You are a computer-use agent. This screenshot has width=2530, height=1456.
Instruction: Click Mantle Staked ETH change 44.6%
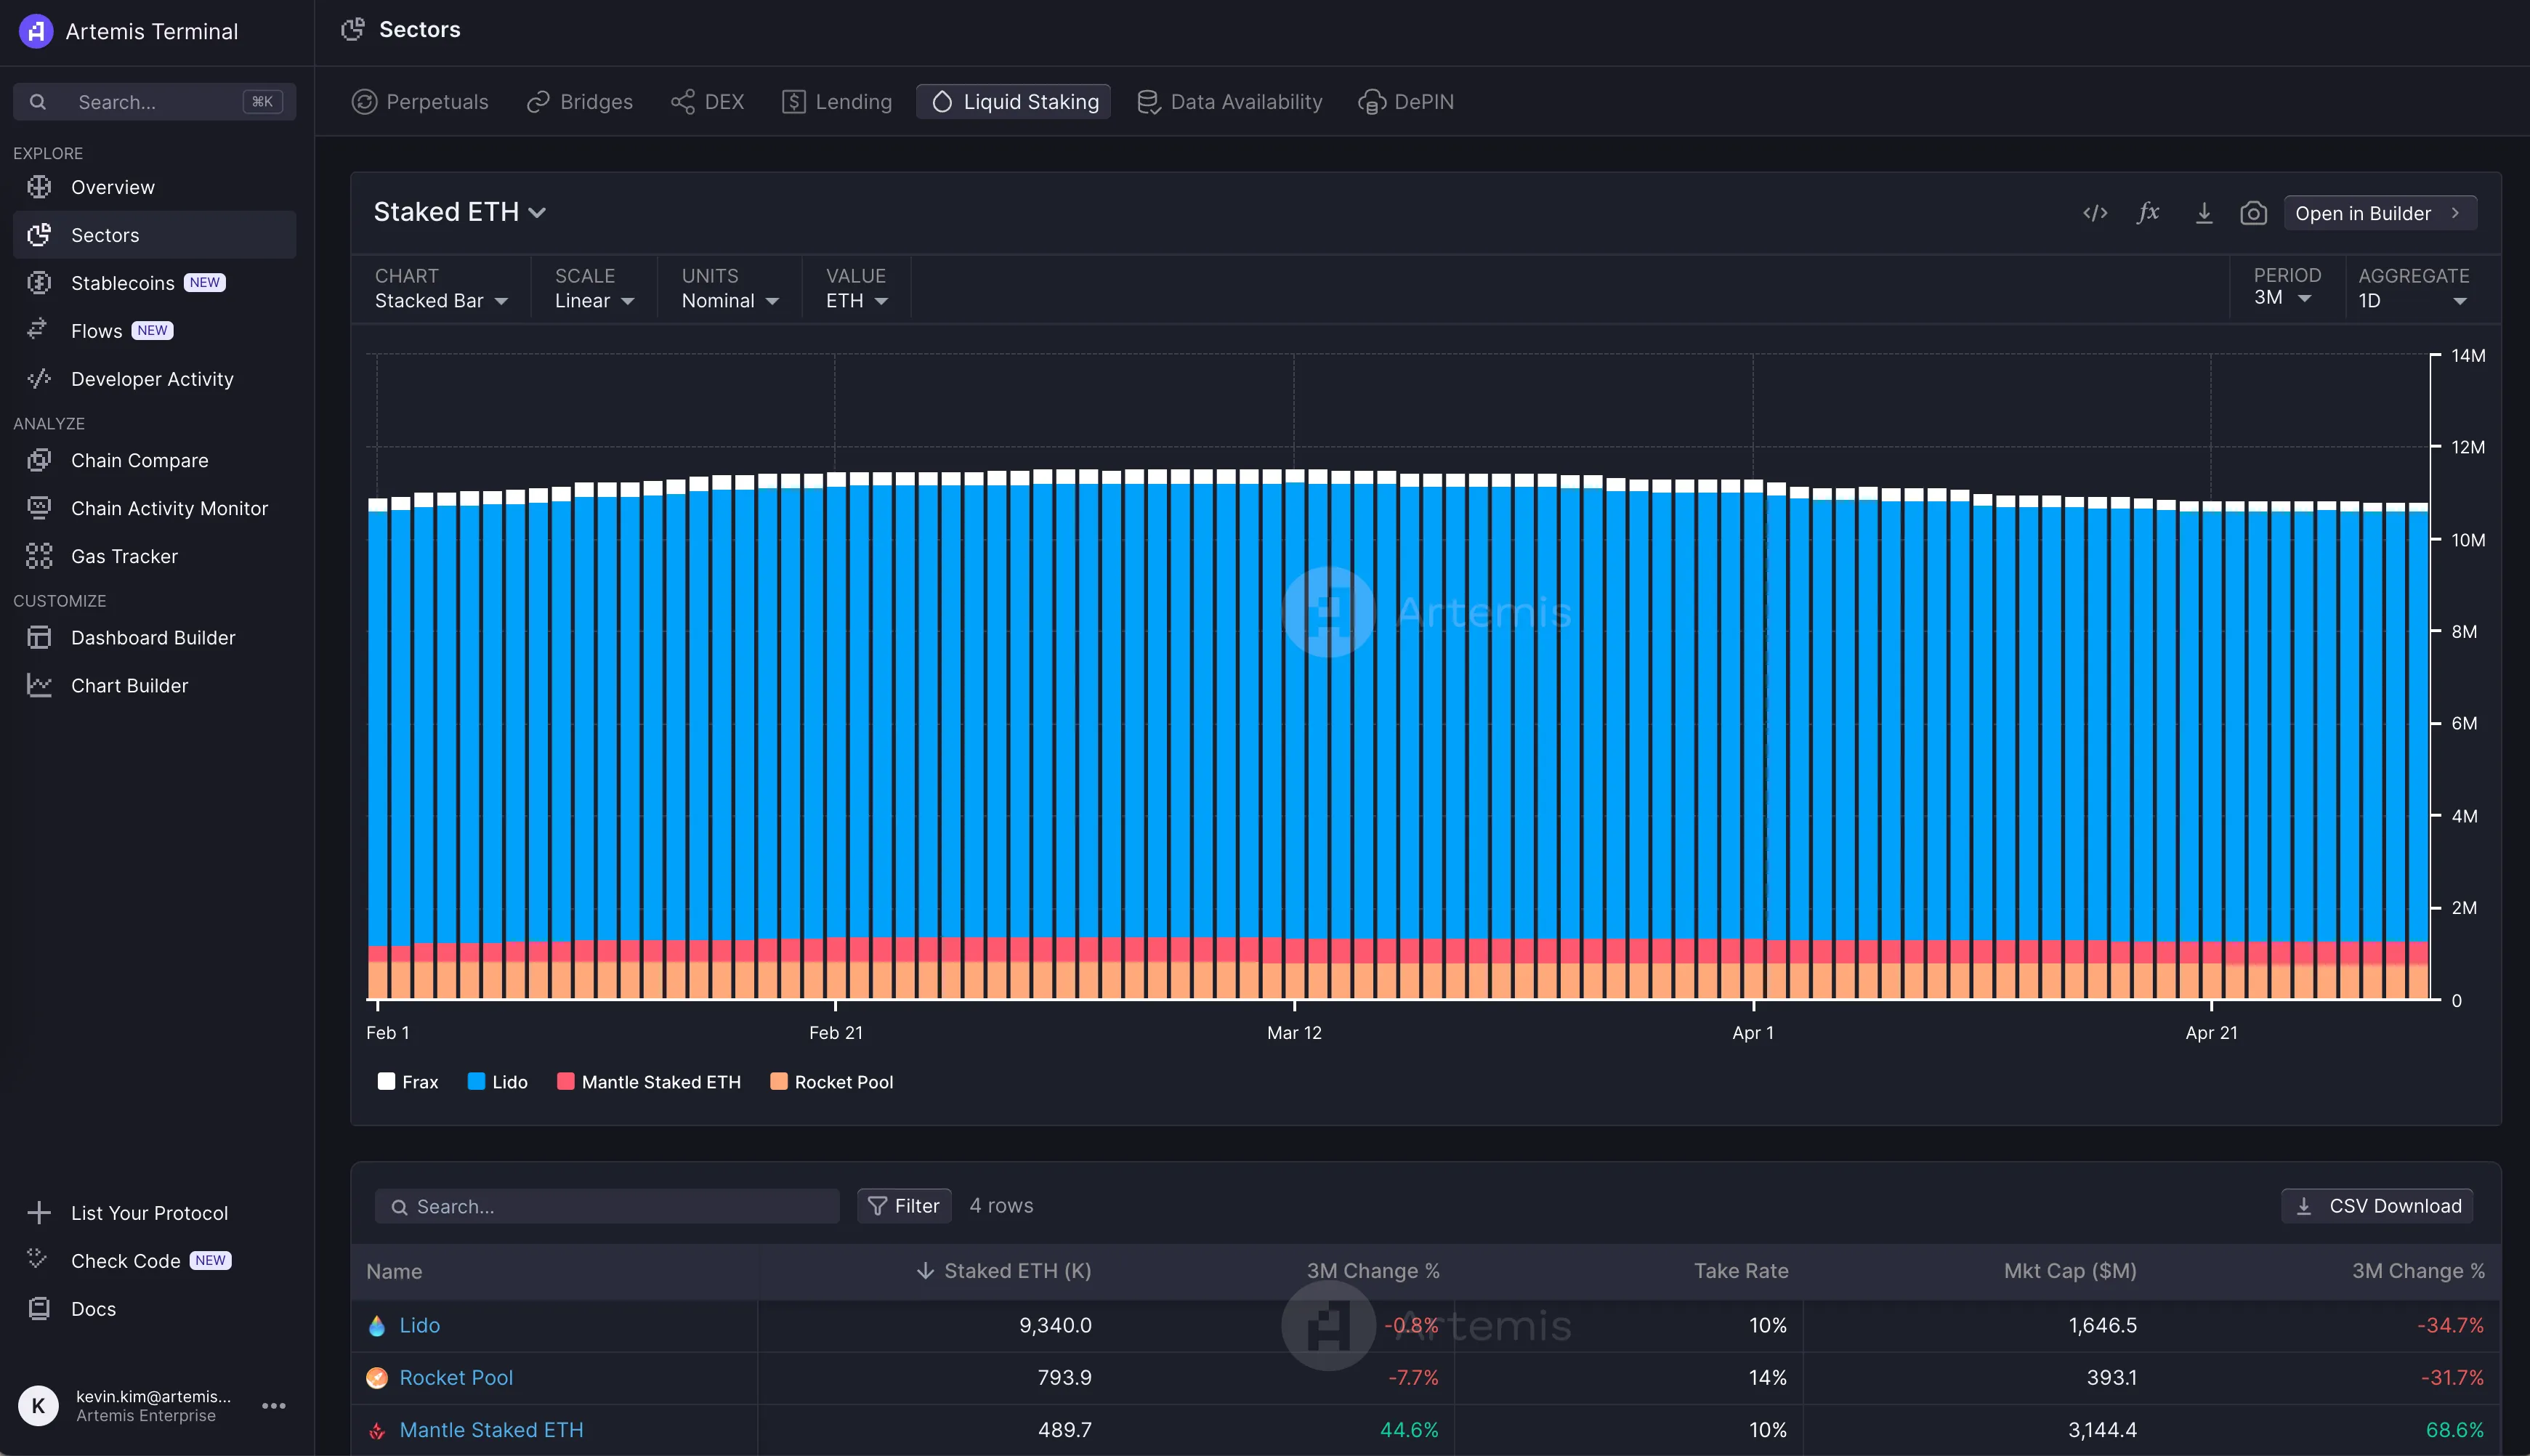point(1409,1430)
